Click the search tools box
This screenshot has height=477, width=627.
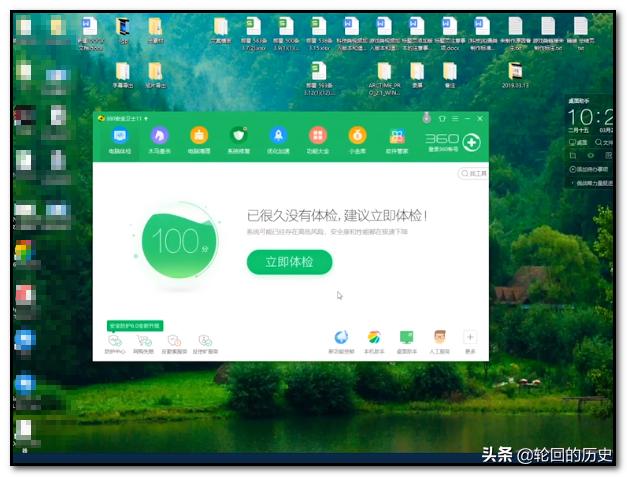[x=473, y=173]
